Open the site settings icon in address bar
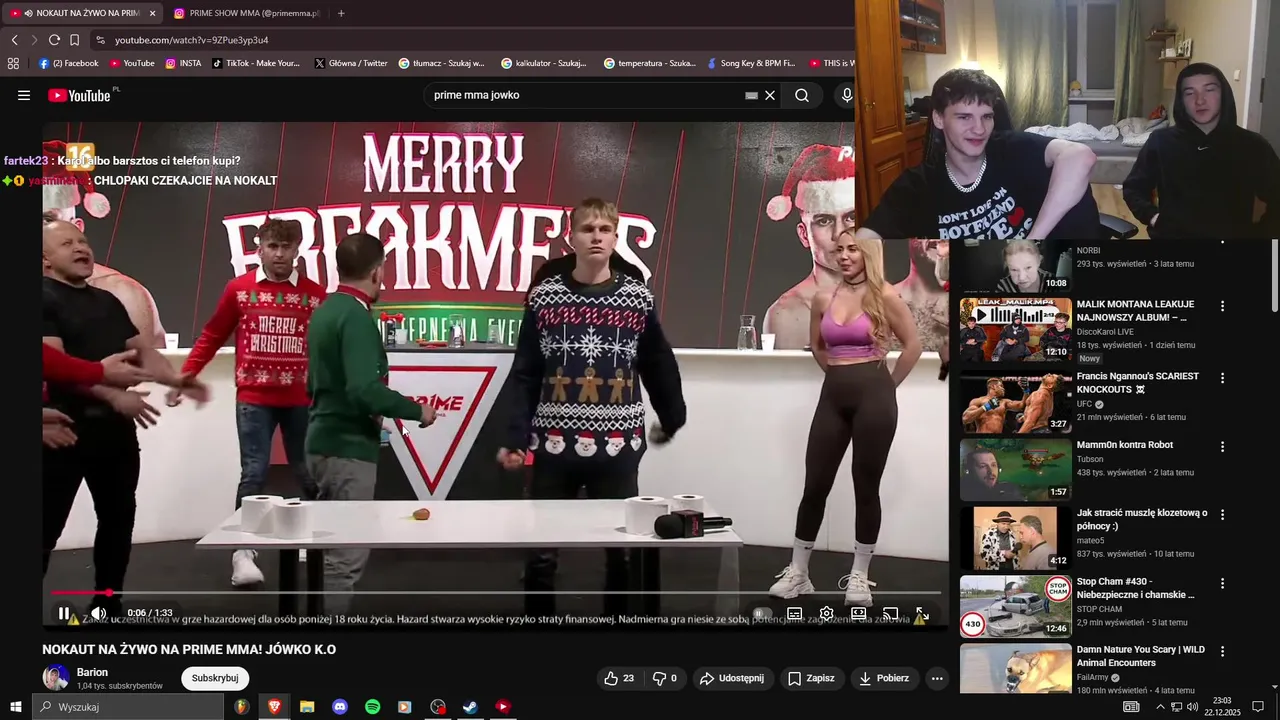 [x=100, y=40]
